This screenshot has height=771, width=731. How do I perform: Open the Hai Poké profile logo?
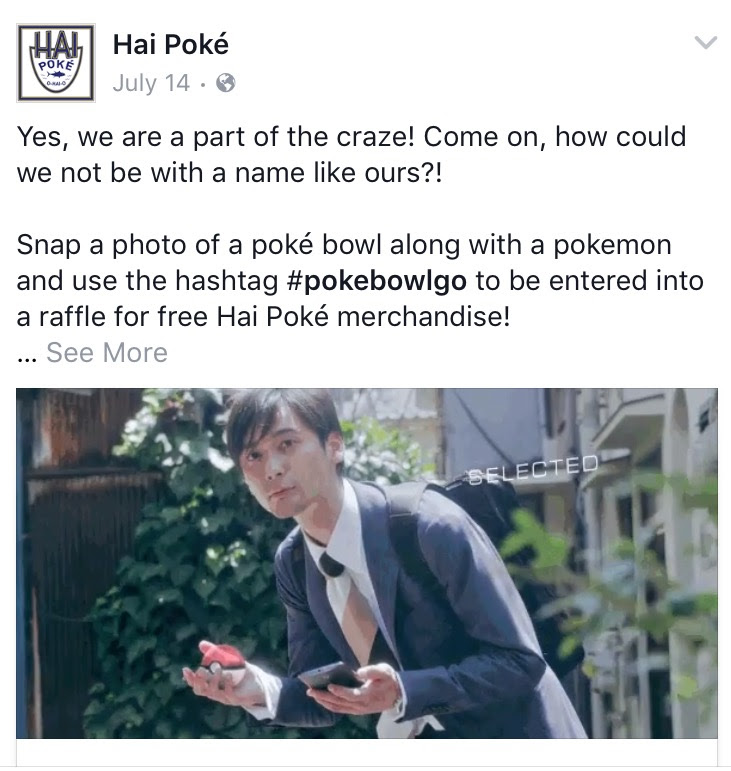56,62
